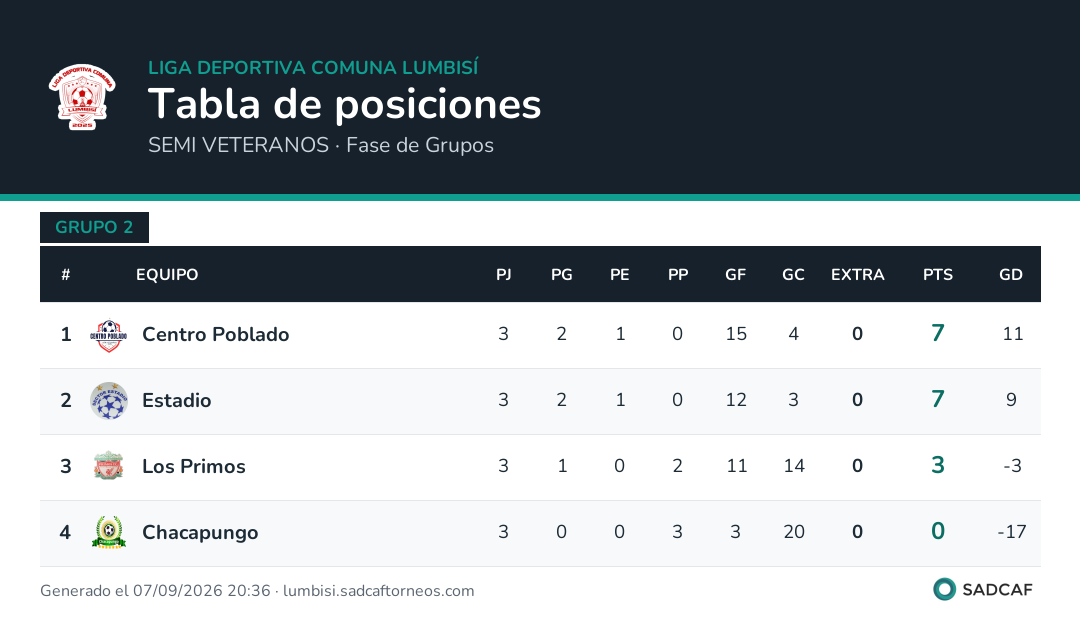Click the SADCAF brand text
This screenshot has height=642, width=1080.
click(997, 590)
